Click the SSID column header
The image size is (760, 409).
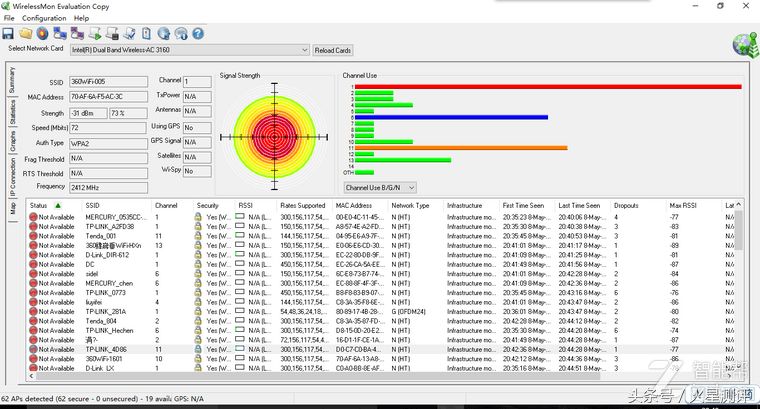point(94,205)
